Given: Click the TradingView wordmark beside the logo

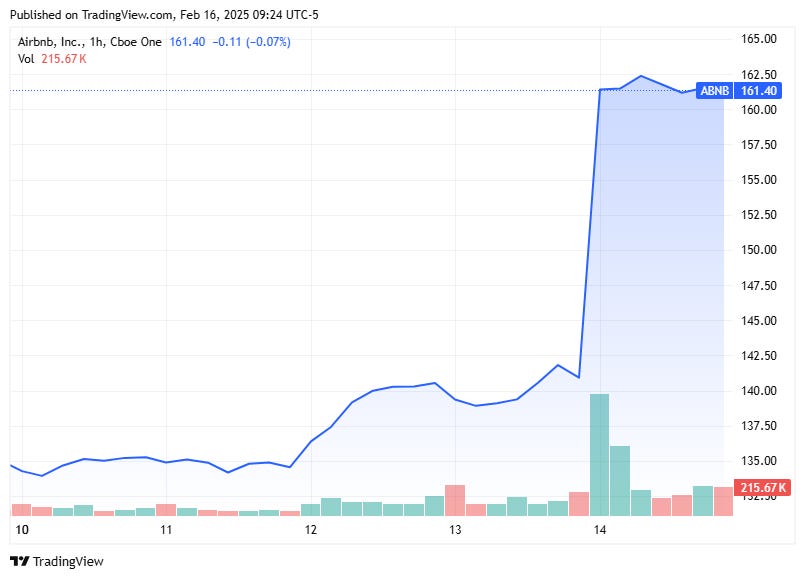Looking at the screenshot, I should point(68,562).
